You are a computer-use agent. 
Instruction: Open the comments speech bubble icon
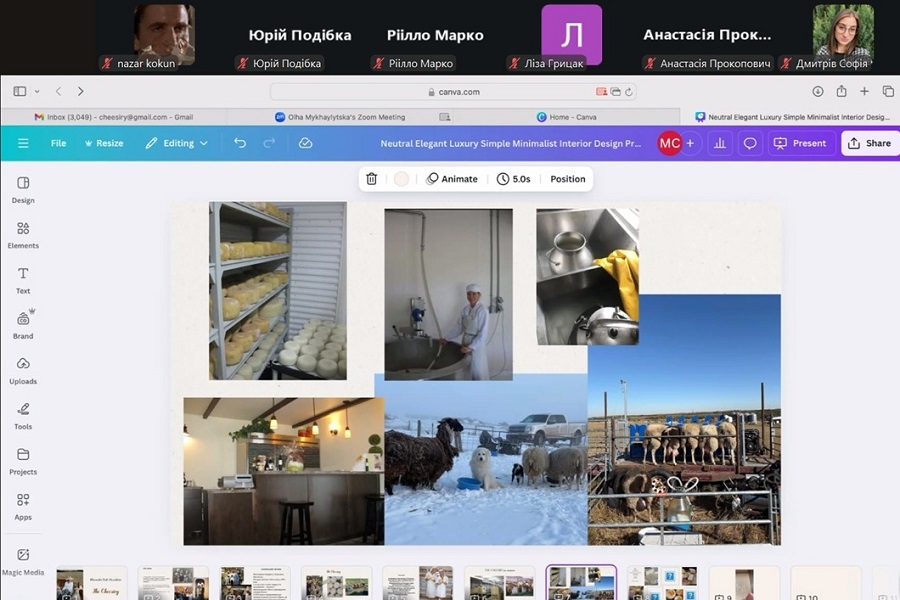pos(750,143)
